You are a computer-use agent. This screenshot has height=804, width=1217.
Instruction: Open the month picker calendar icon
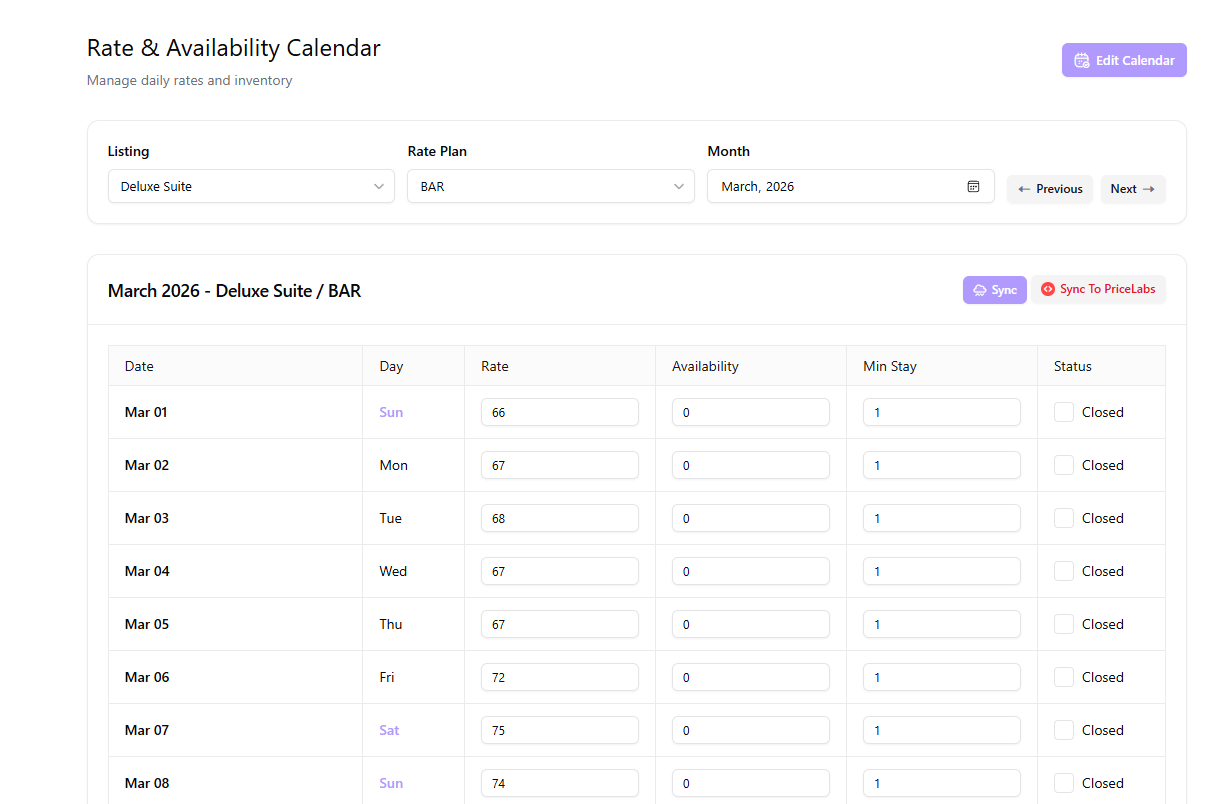[973, 186]
